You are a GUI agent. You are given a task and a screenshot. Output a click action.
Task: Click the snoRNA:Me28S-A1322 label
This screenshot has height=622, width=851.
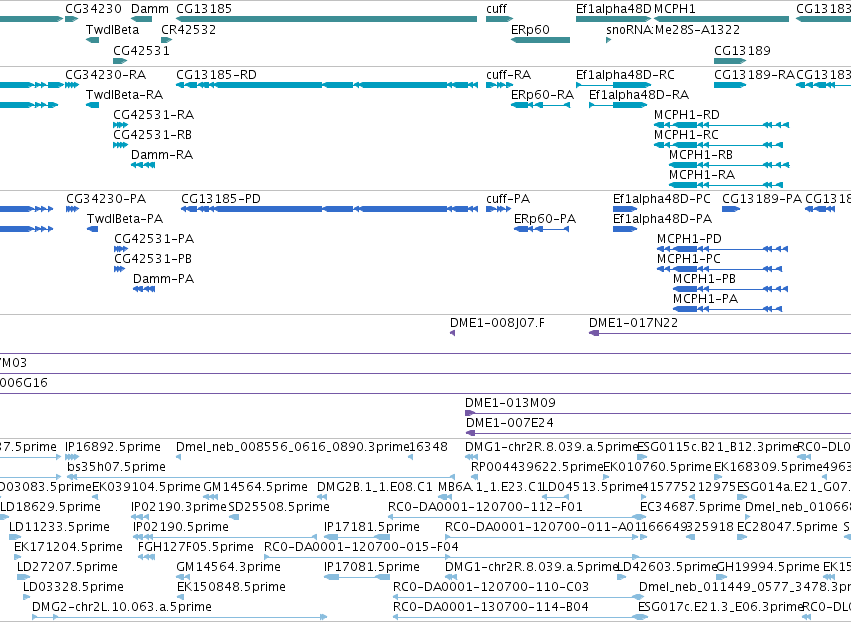[x=673, y=30]
